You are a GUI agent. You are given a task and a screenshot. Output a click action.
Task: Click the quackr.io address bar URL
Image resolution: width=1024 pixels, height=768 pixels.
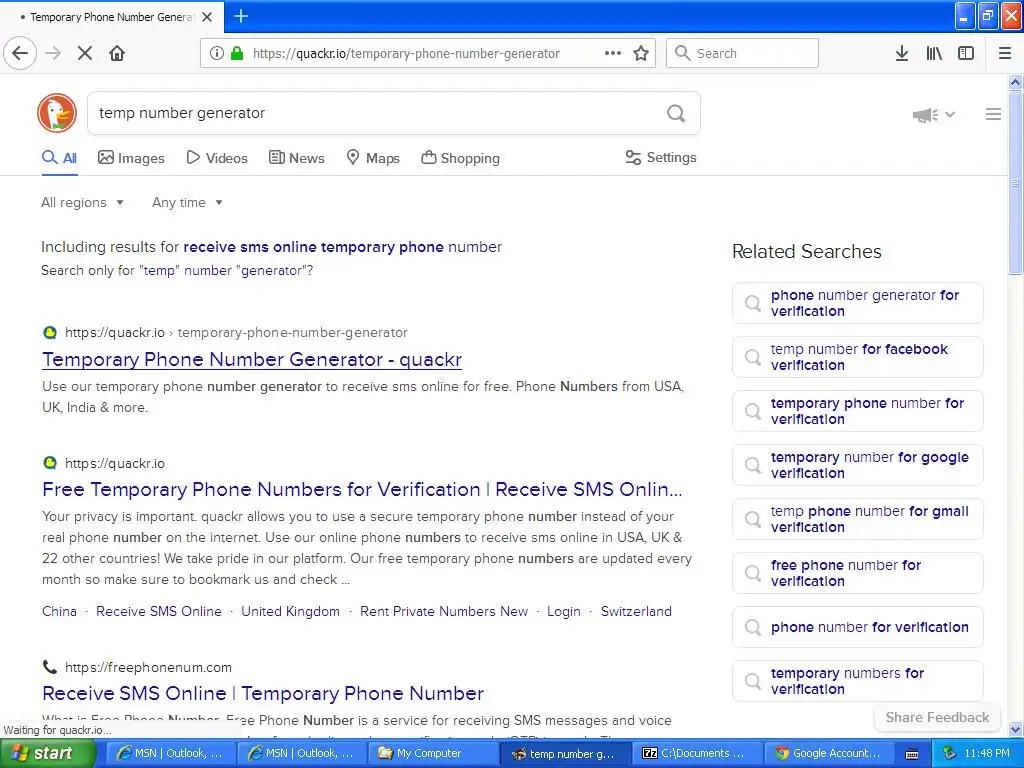click(406, 54)
